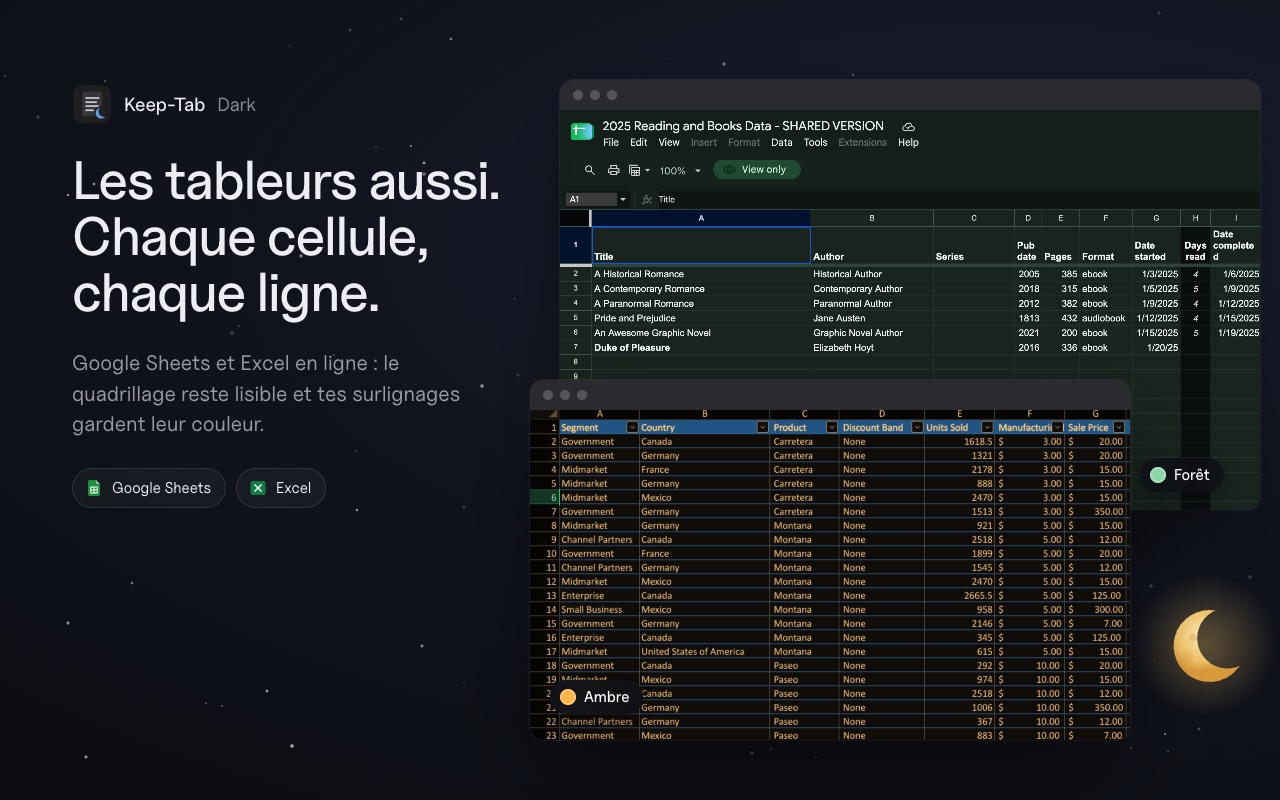Open the A1 name box dropdown
The width and height of the screenshot is (1280, 800).
[623, 199]
